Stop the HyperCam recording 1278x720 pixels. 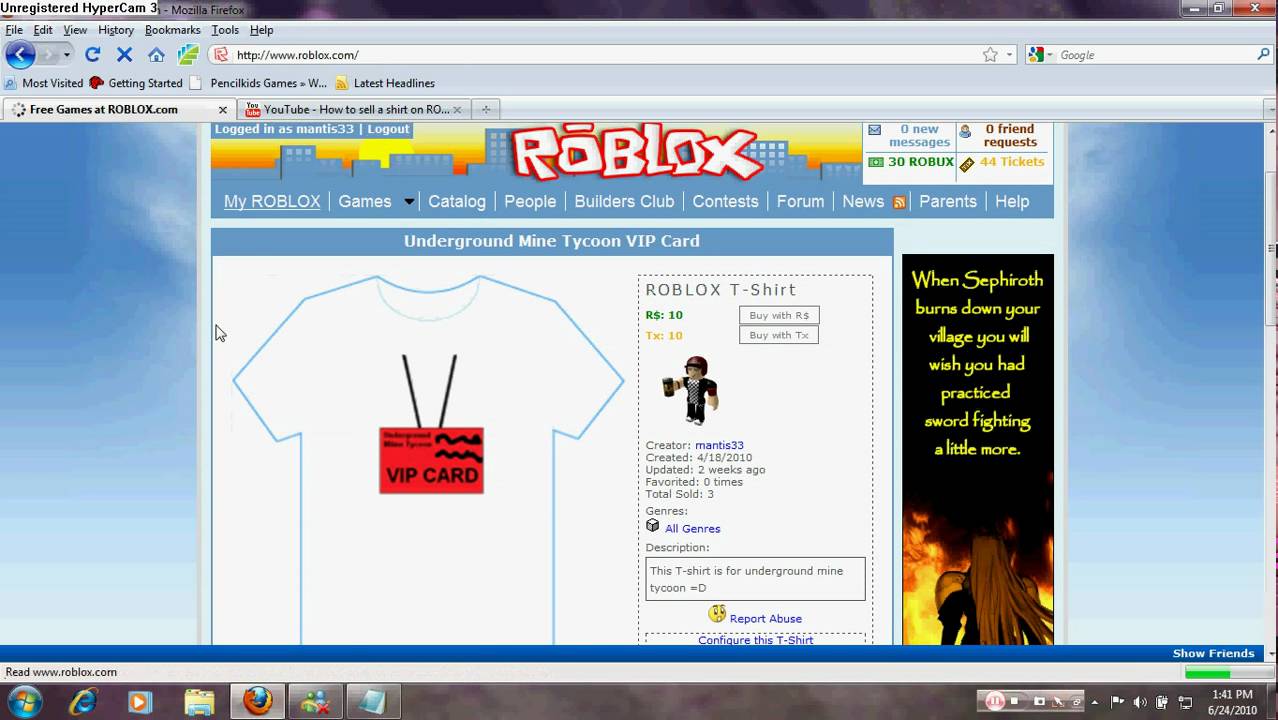pos(1014,702)
